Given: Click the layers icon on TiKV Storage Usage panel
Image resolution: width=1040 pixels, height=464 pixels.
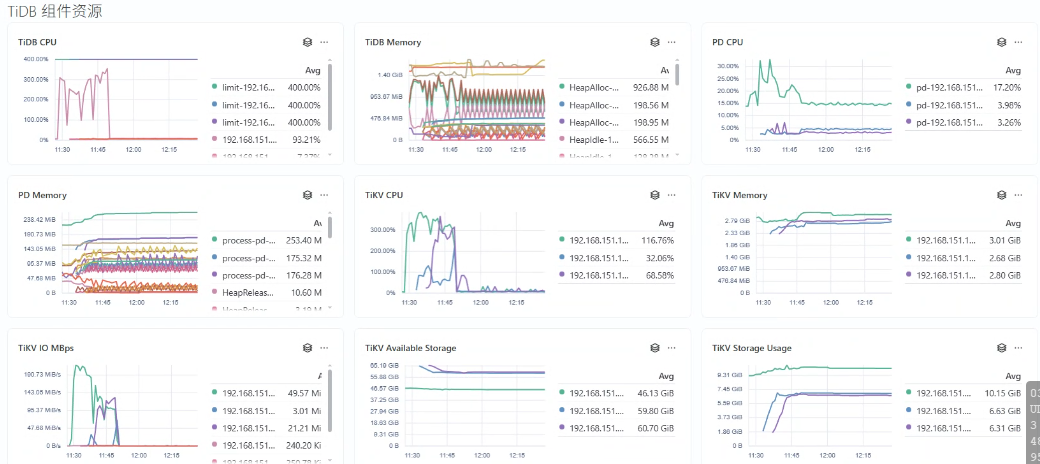Looking at the screenshot, I should [1002, 348].
